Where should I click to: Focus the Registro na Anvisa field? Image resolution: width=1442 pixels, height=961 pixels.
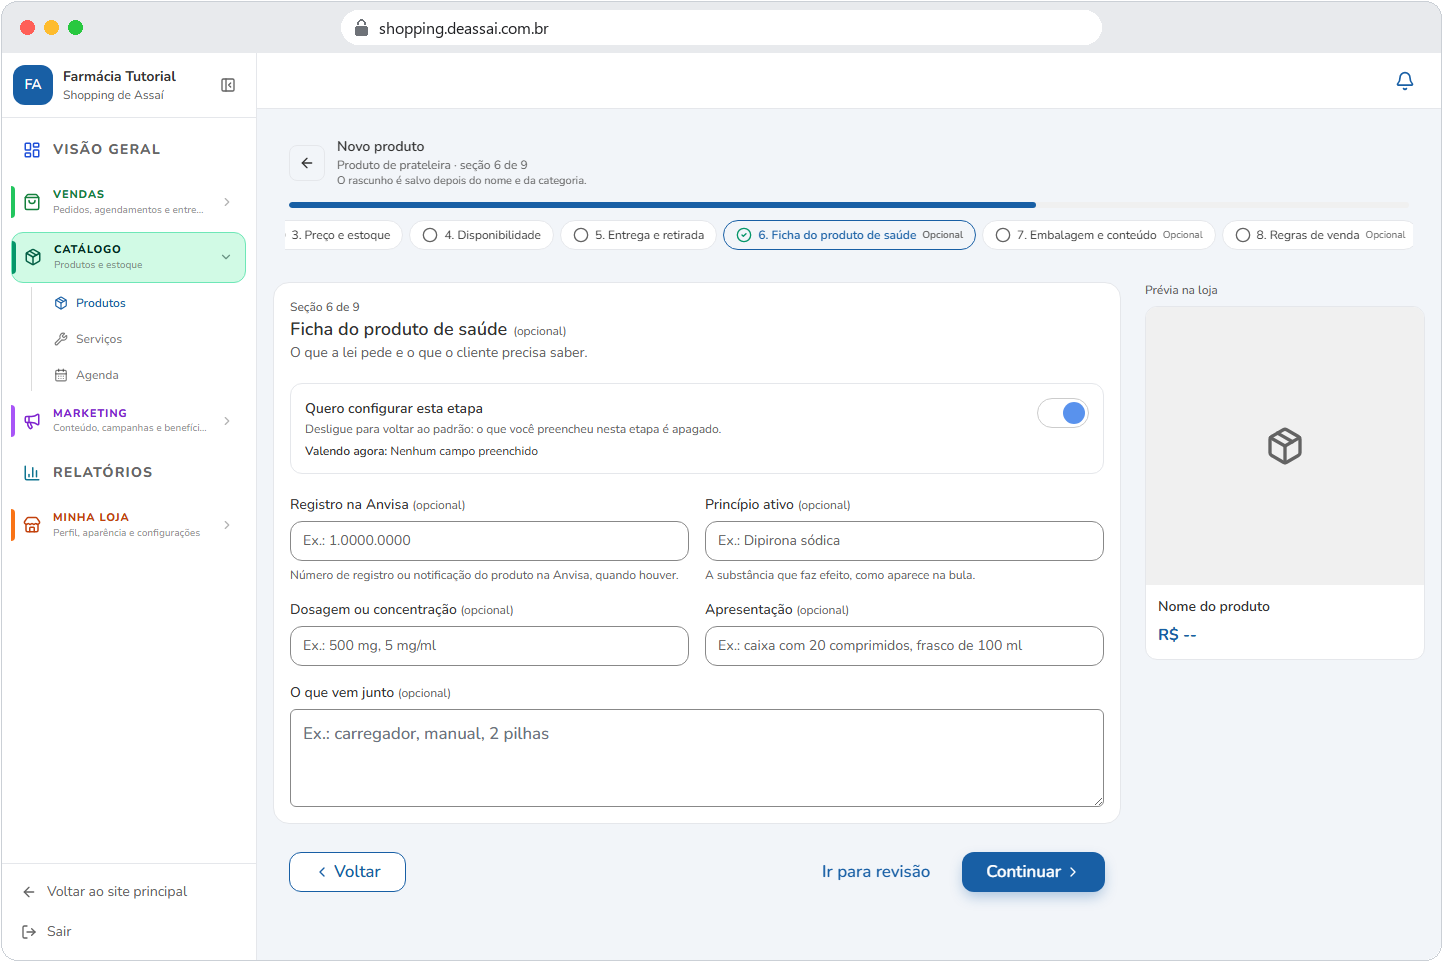489,541
